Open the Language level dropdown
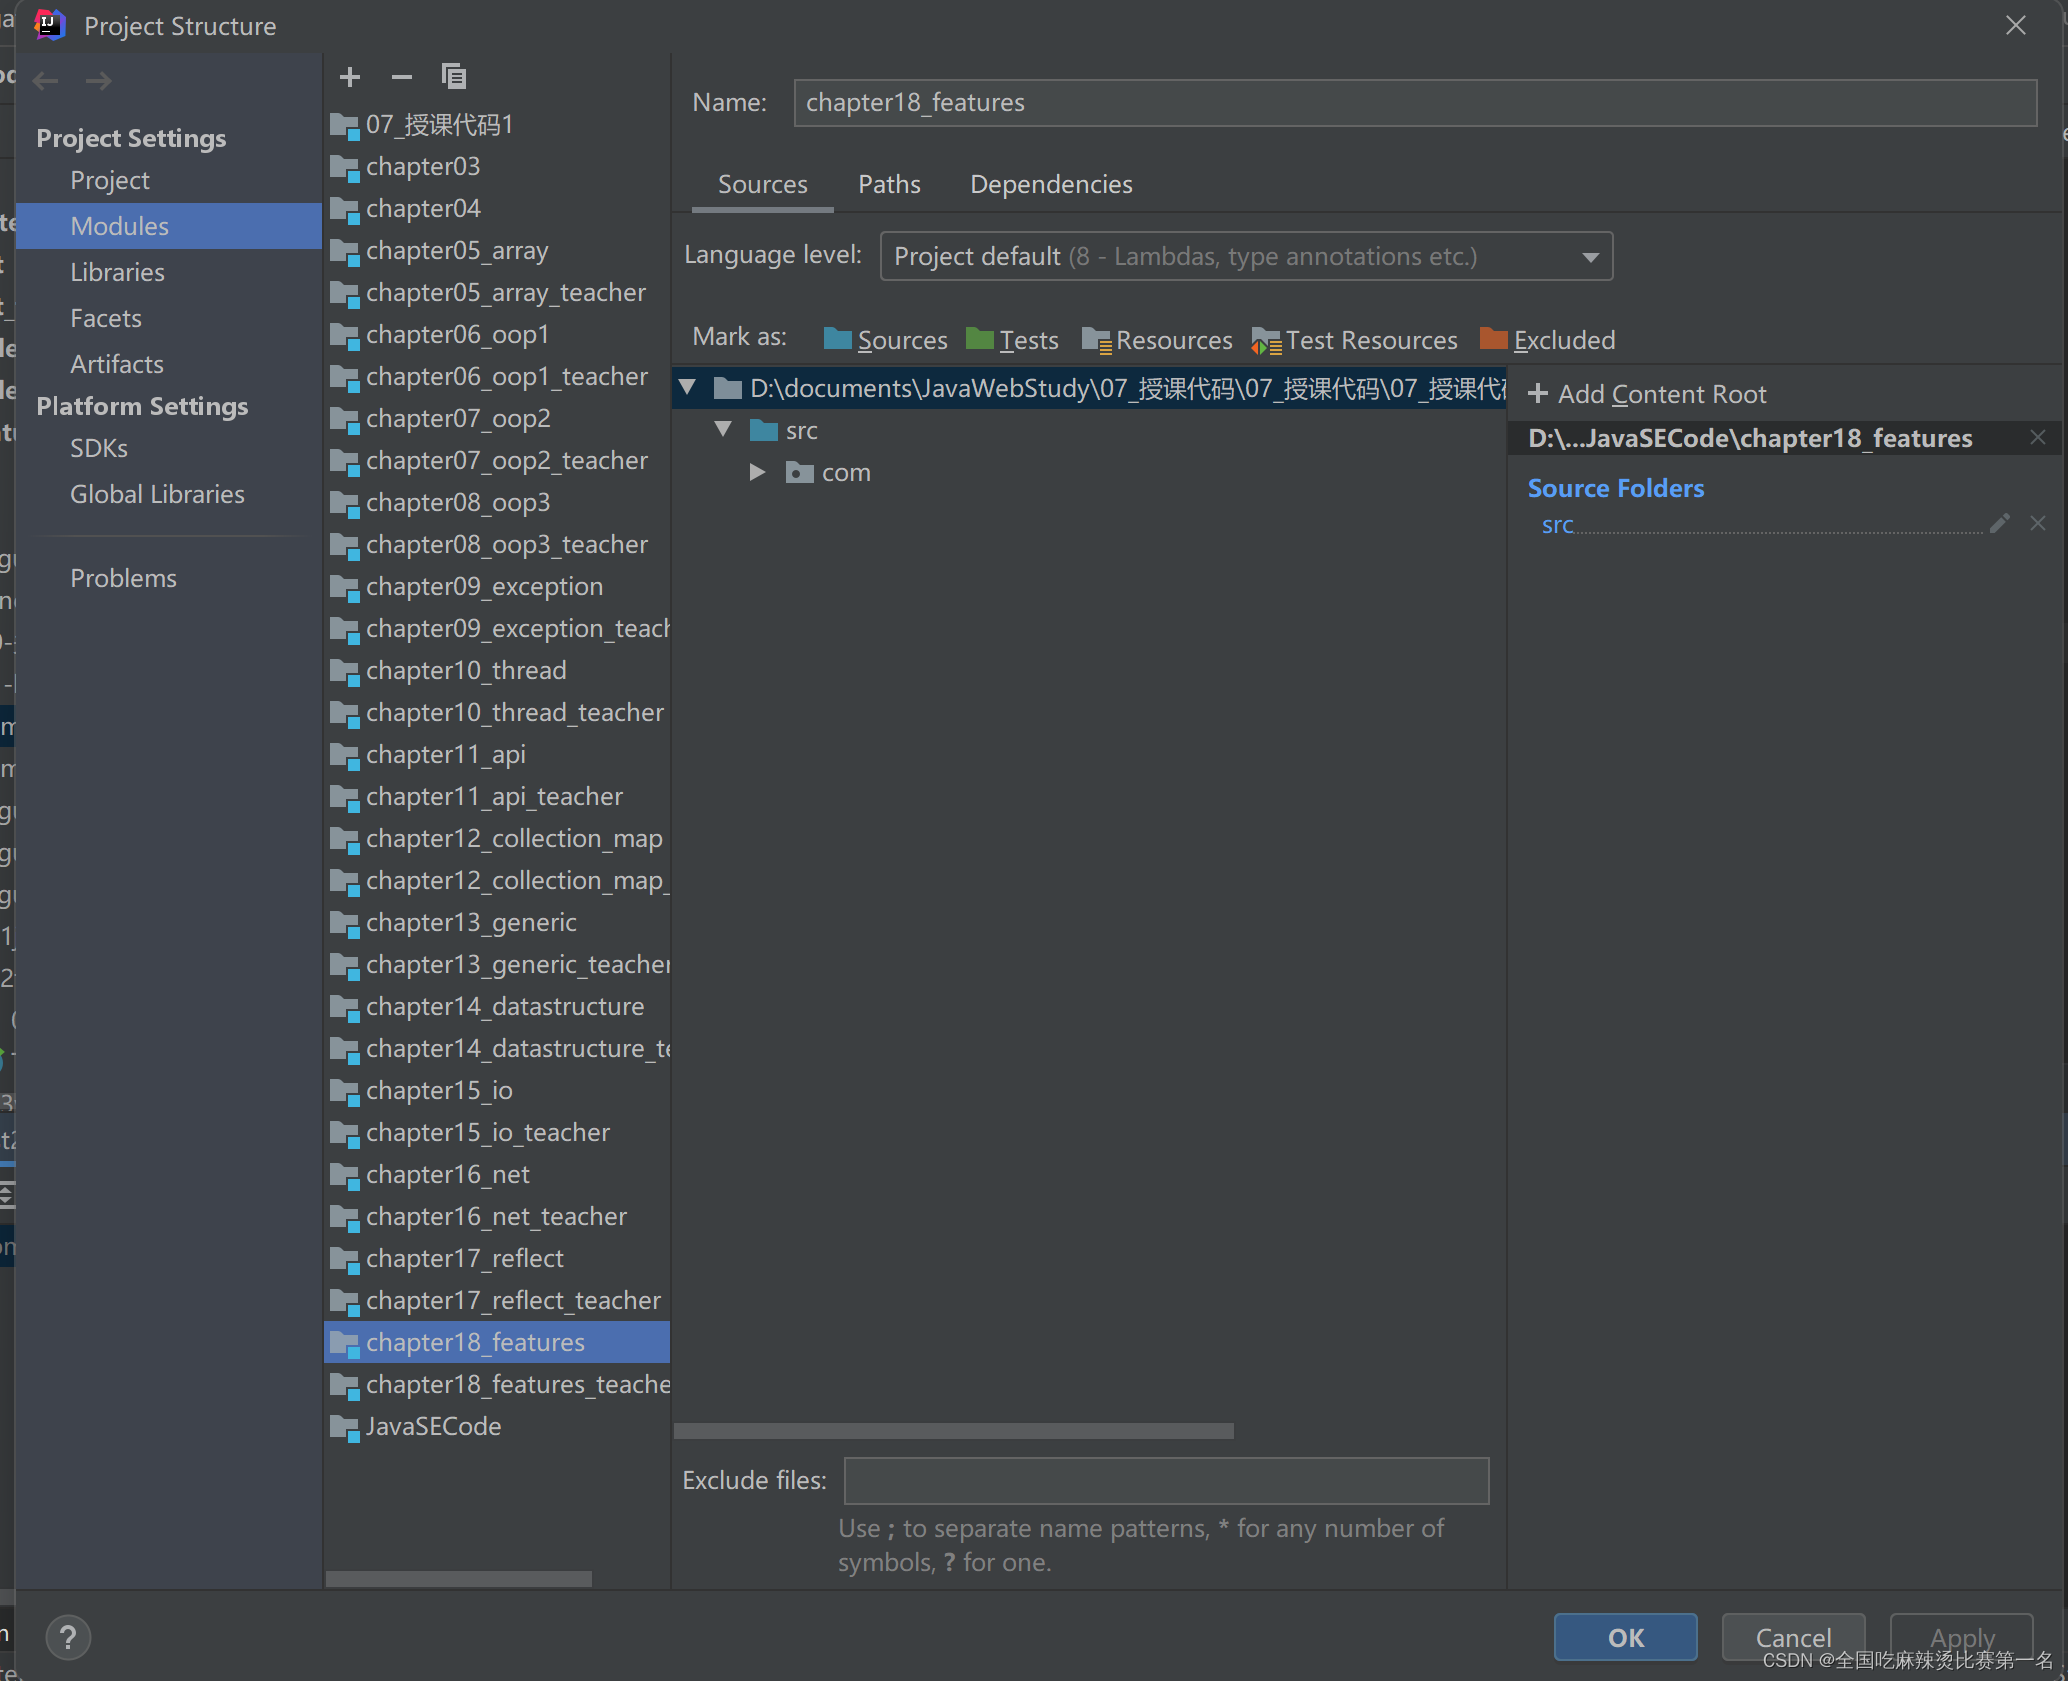The height and width of the screenshot is (1681, 2068). click(x=1246, y=257)
